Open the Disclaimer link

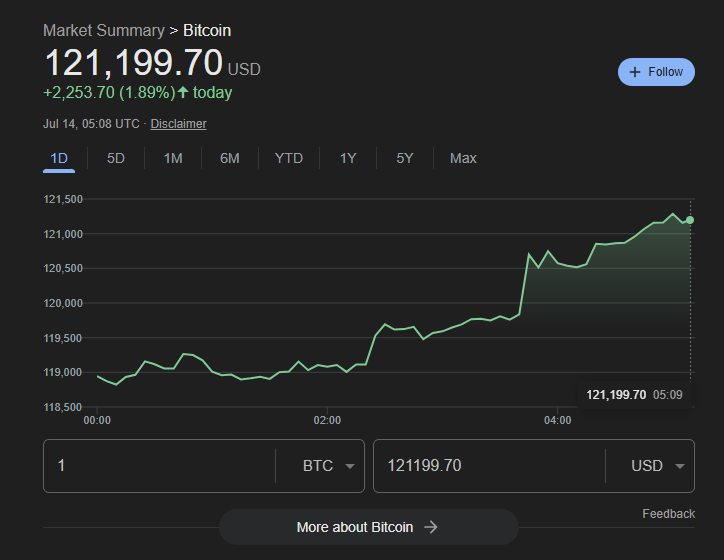(x=178, y=124)
